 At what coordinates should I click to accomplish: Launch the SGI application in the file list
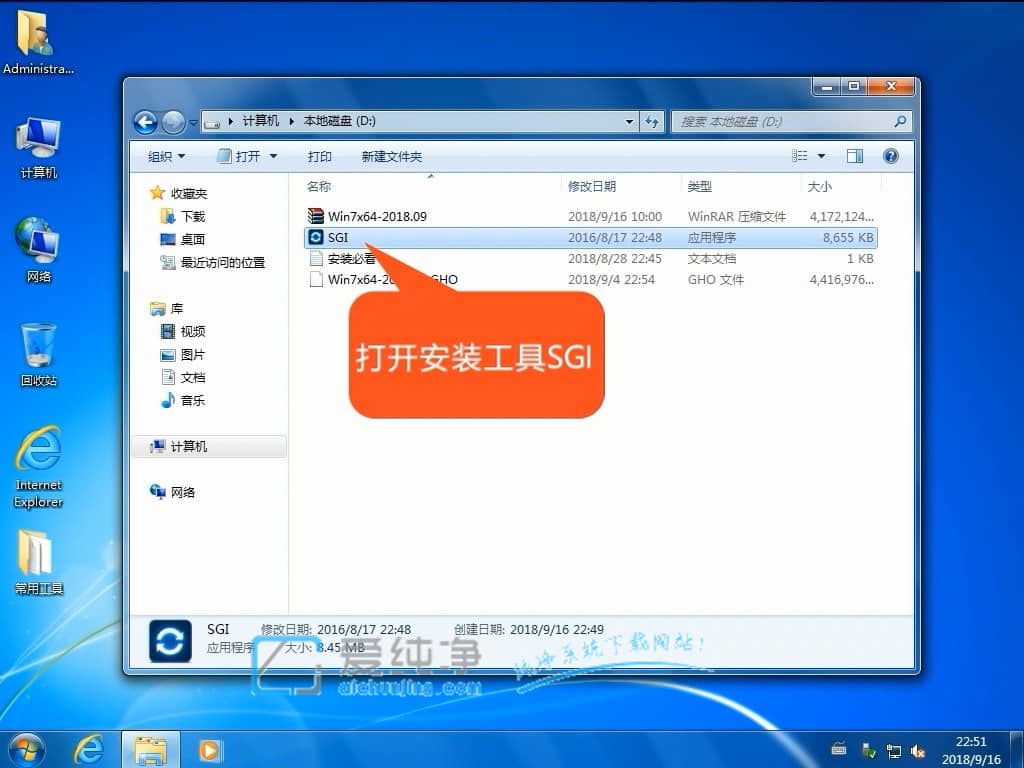click(338, 237)
